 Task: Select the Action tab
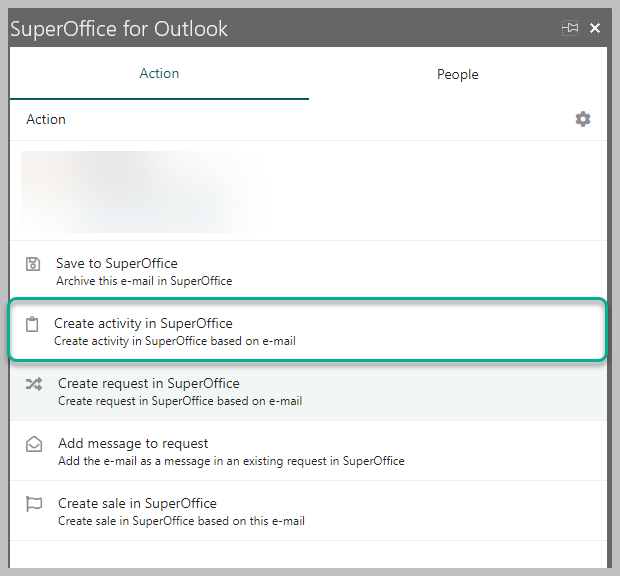pyautogui.click(x=159, y=74)
